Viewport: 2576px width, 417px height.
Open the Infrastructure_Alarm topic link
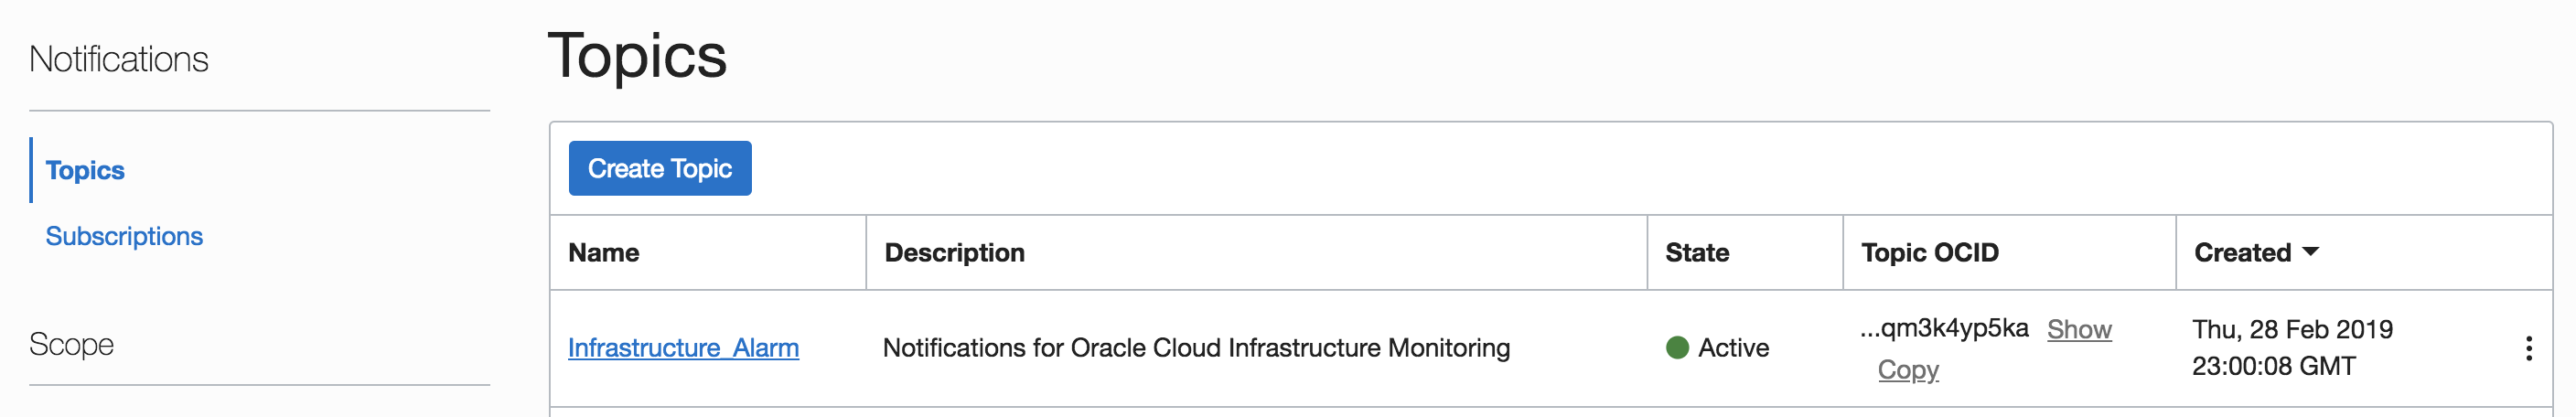[x=683, y=348]
